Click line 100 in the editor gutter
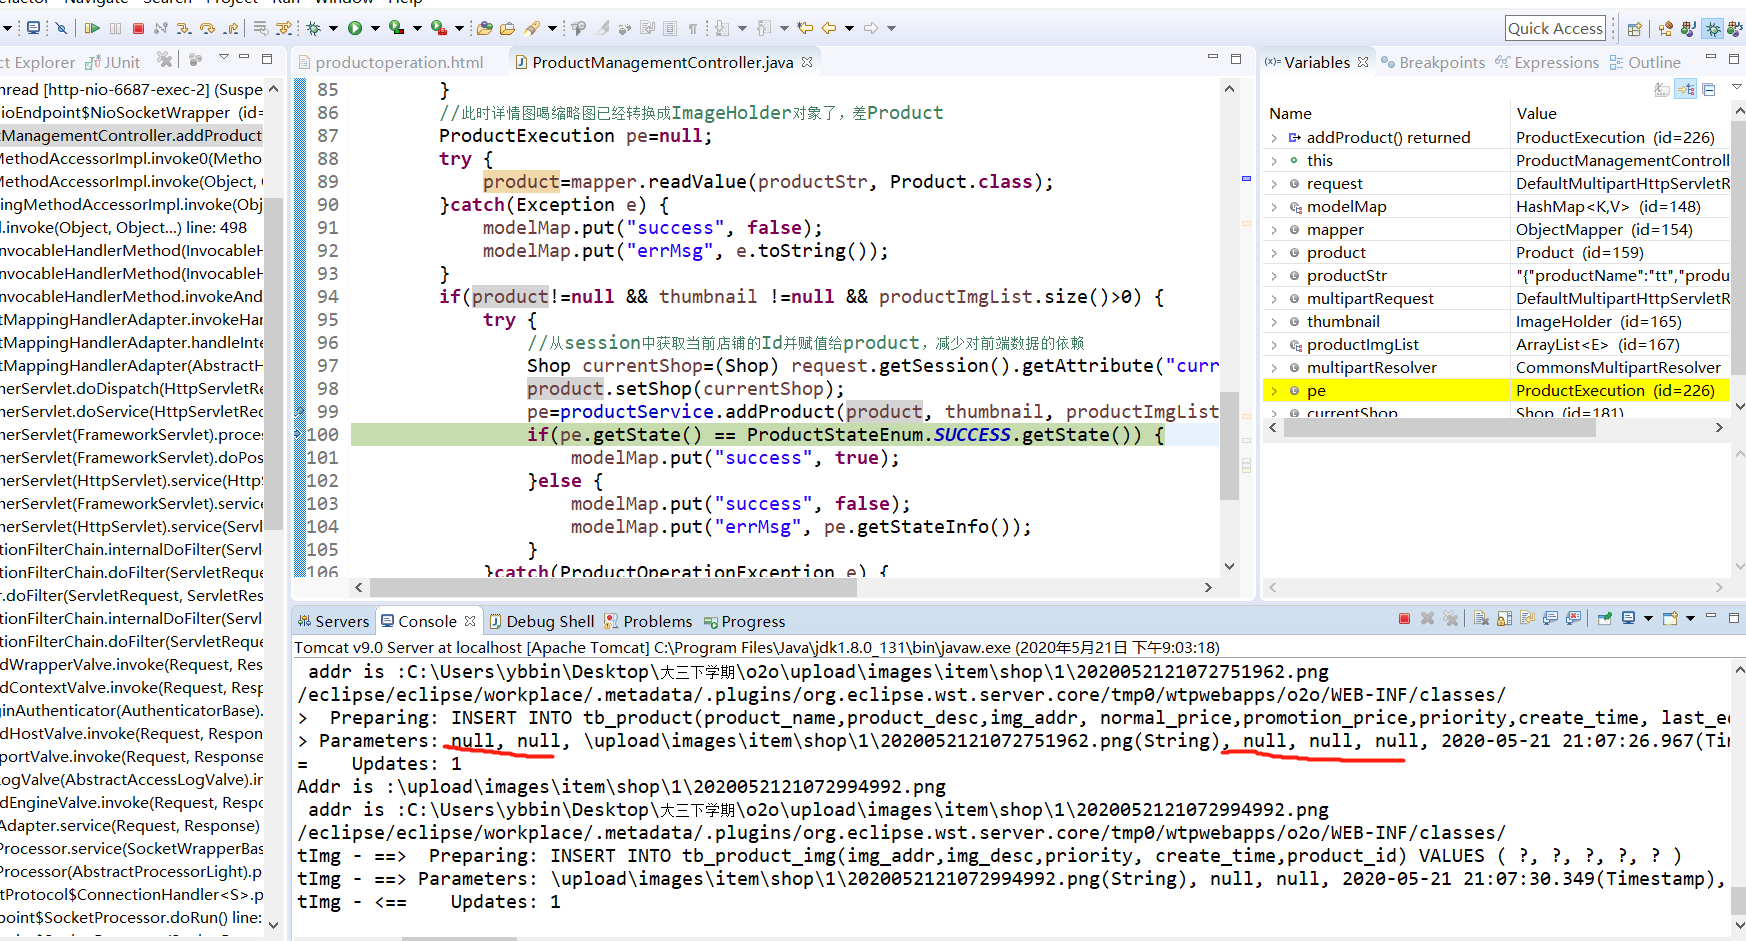Image resolution: width=1746 pixels, height=941 pixels. coord(322,435)
